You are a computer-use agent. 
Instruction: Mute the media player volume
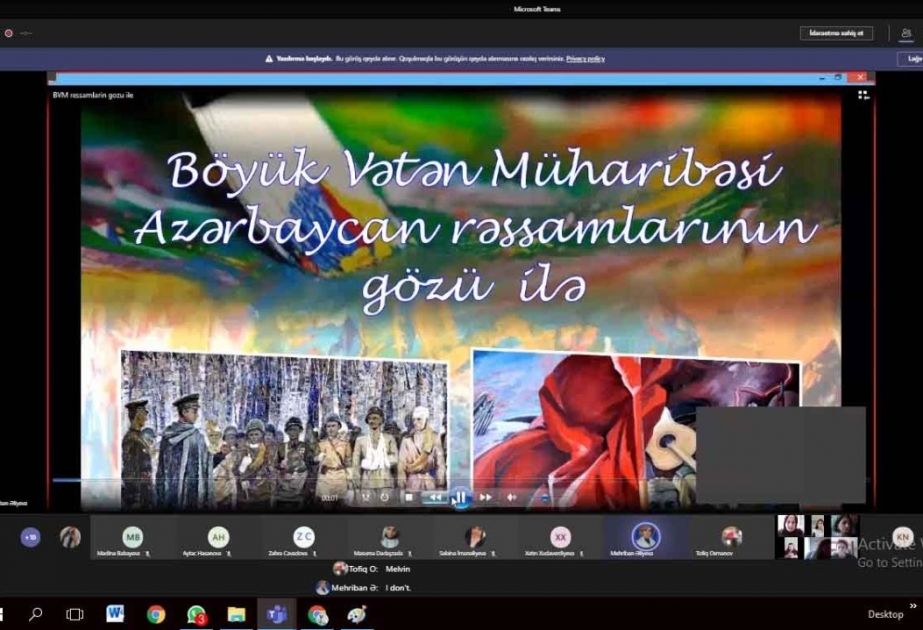[x=512, y=498]
